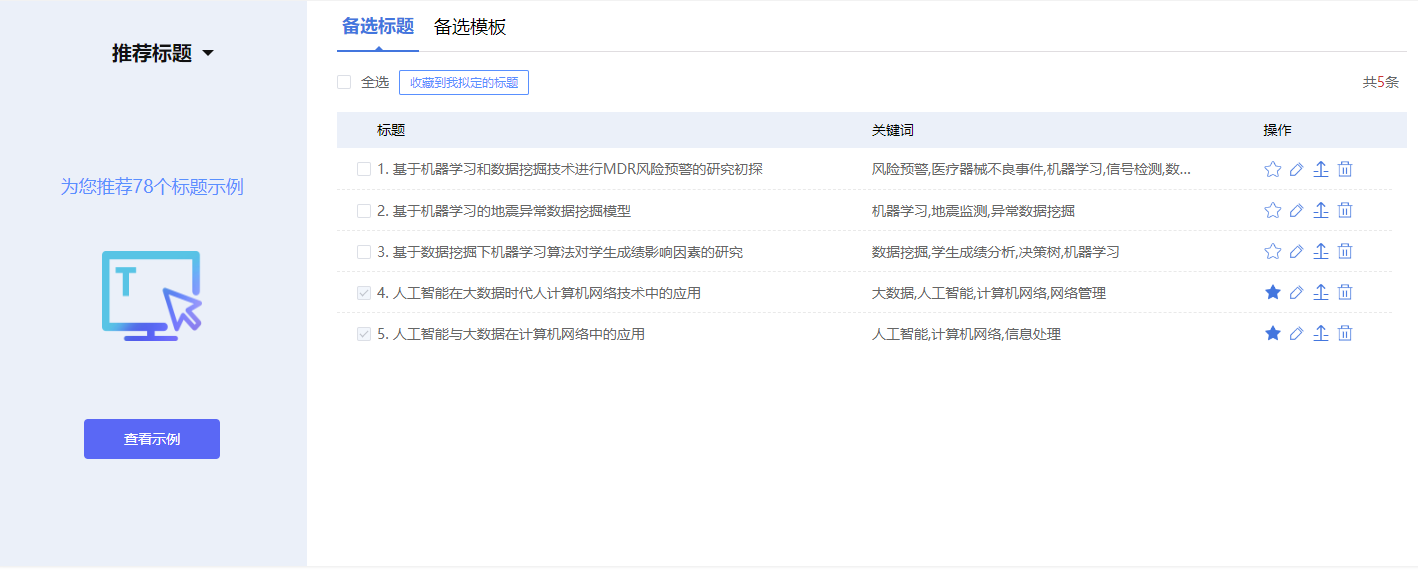The image size is (1418, 582).
Task: Remove the second title via the delete icon
Action: (1345, 210)
